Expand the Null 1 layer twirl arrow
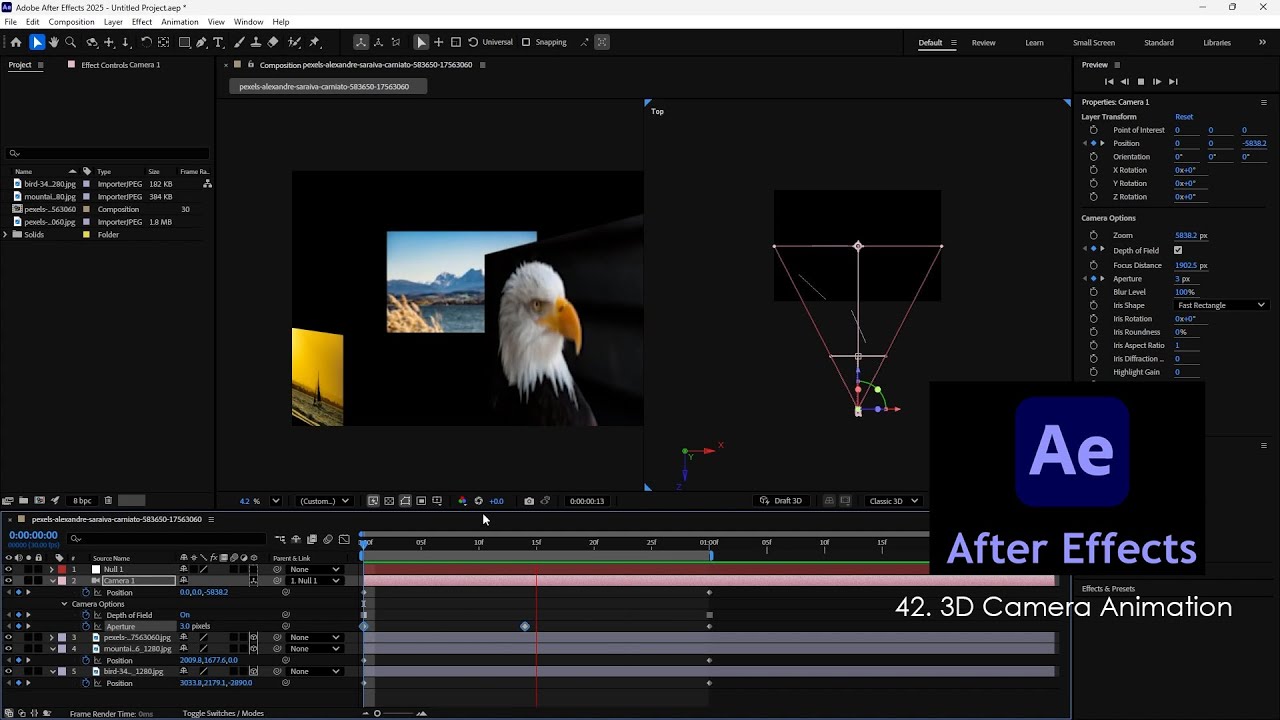This screenshot has width=1280, height=720. point(52,569)
